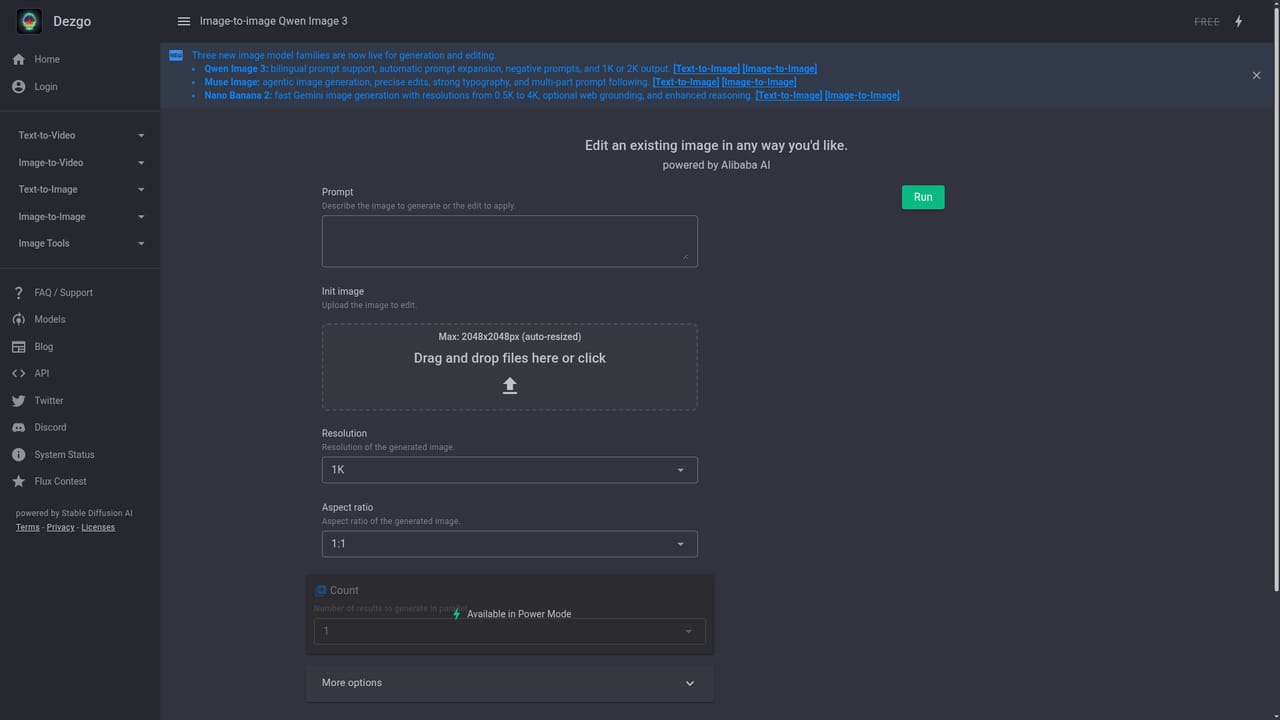This screenshot has width=1280, height=720.
Task: Click the "Available in Power Mode" text
Action: (x=519, y=614)
